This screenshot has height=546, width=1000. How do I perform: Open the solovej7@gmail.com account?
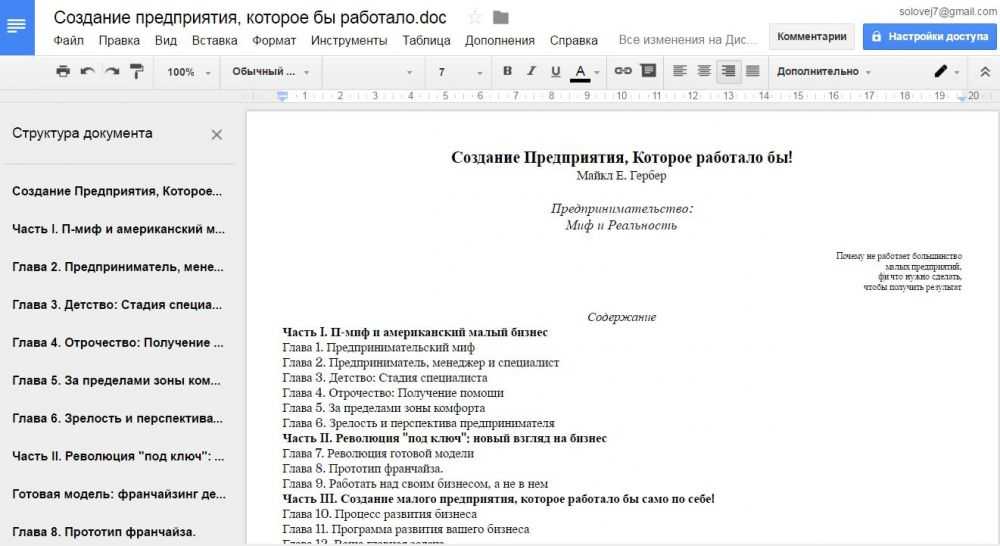948,11
